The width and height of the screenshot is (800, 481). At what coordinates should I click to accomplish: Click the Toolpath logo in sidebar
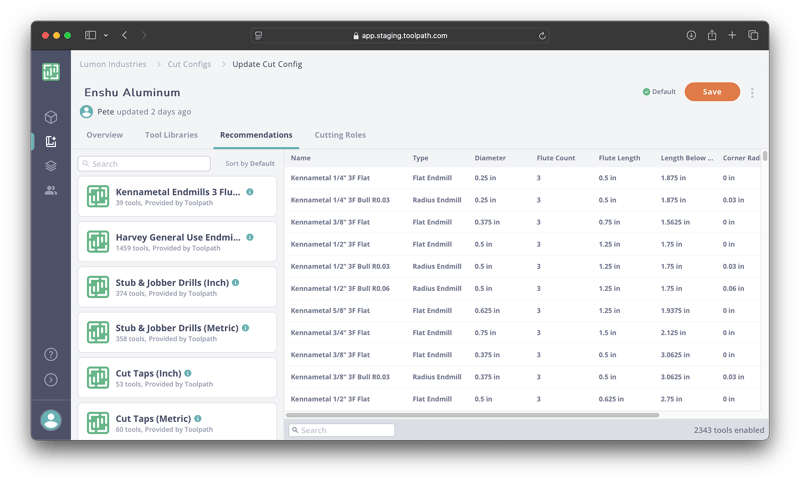point(51,72)
